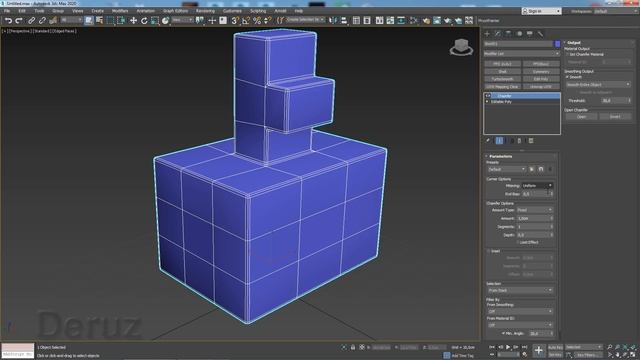
Task: Click the Undo arrow icon
Action: (x=8, y=20)
